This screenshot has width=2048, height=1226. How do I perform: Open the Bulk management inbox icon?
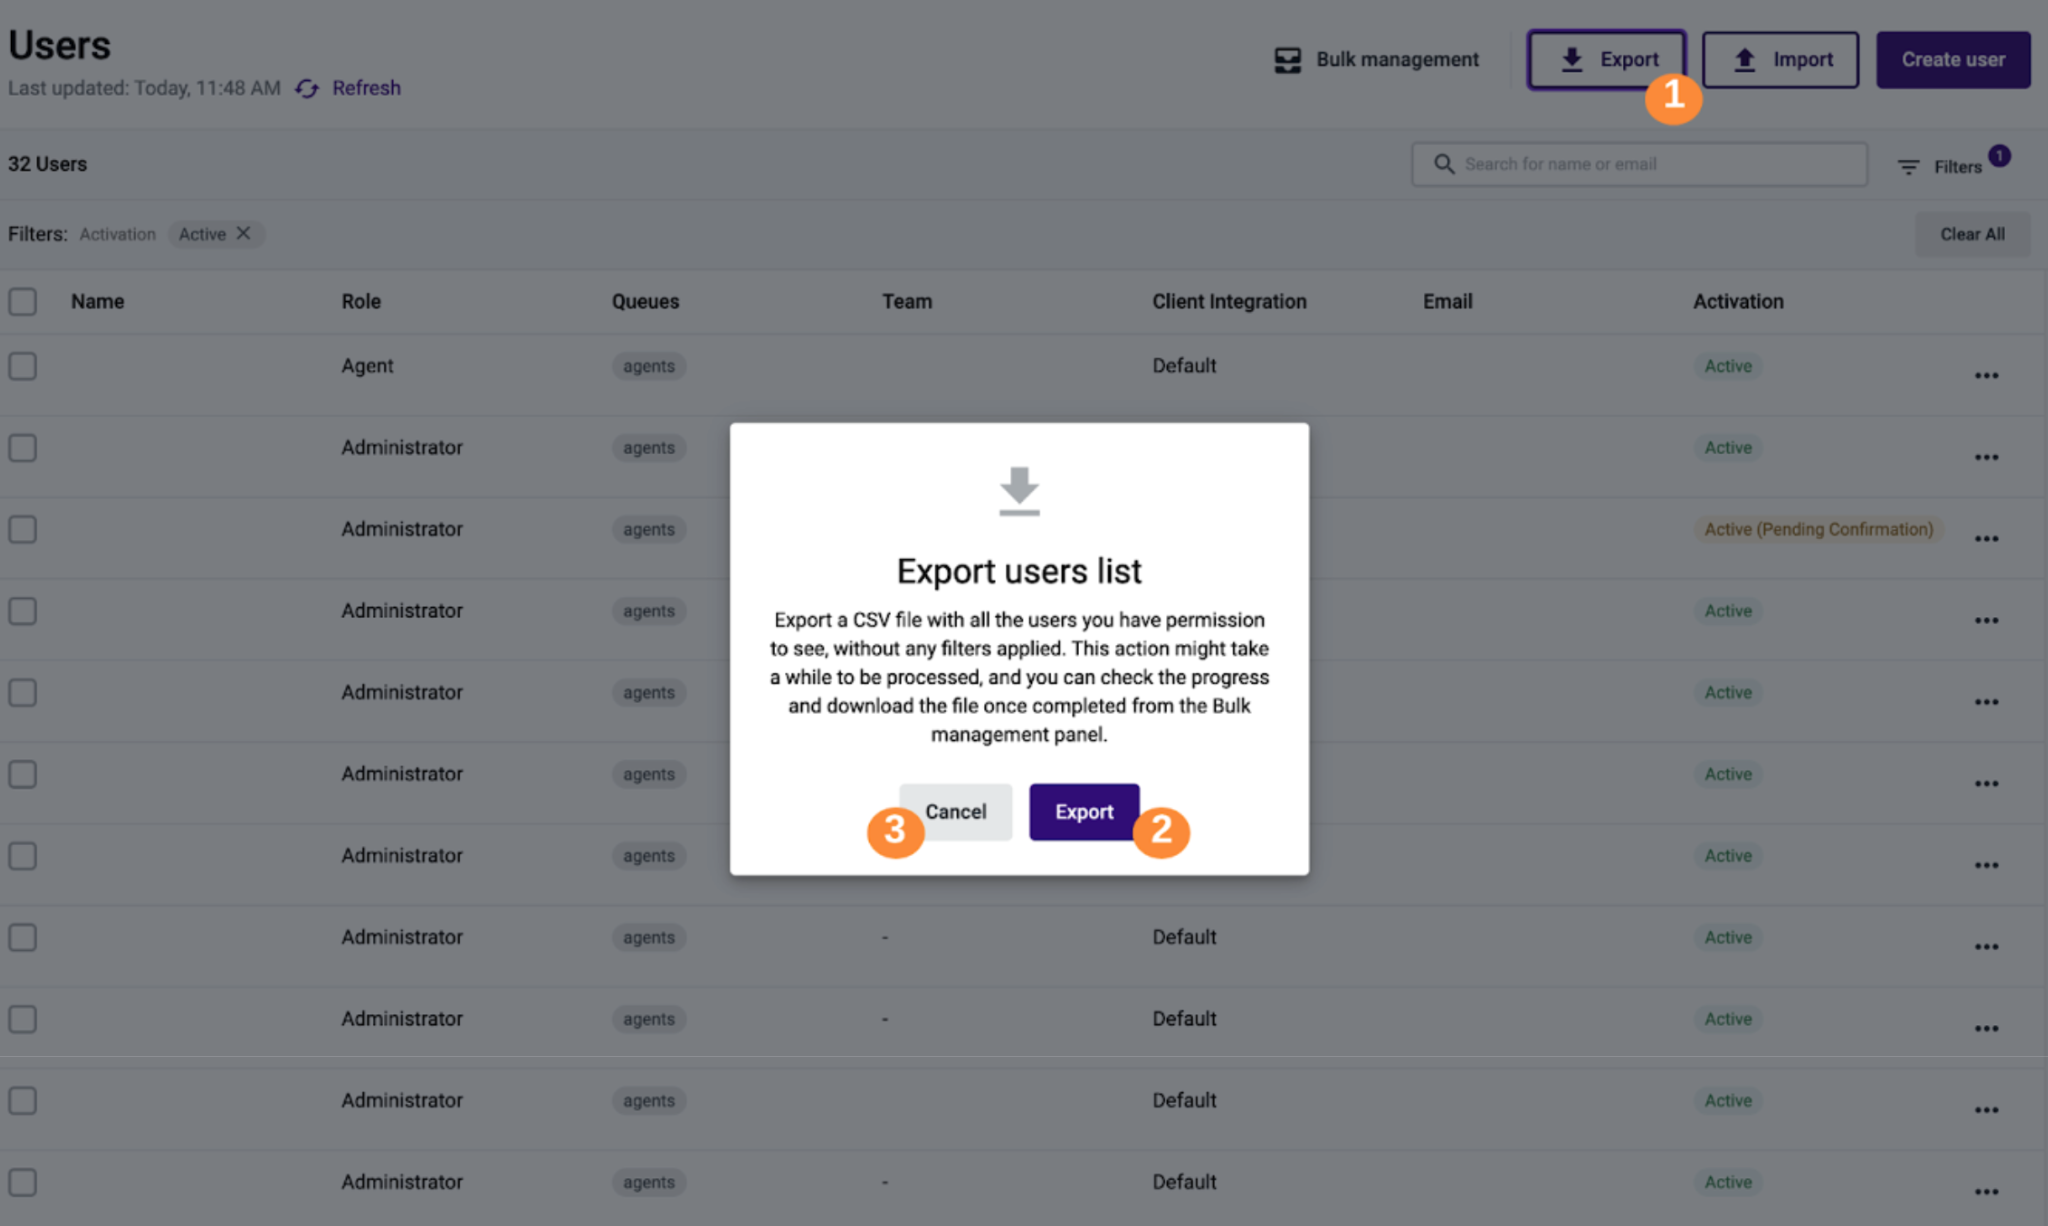tap(1287, 60)
